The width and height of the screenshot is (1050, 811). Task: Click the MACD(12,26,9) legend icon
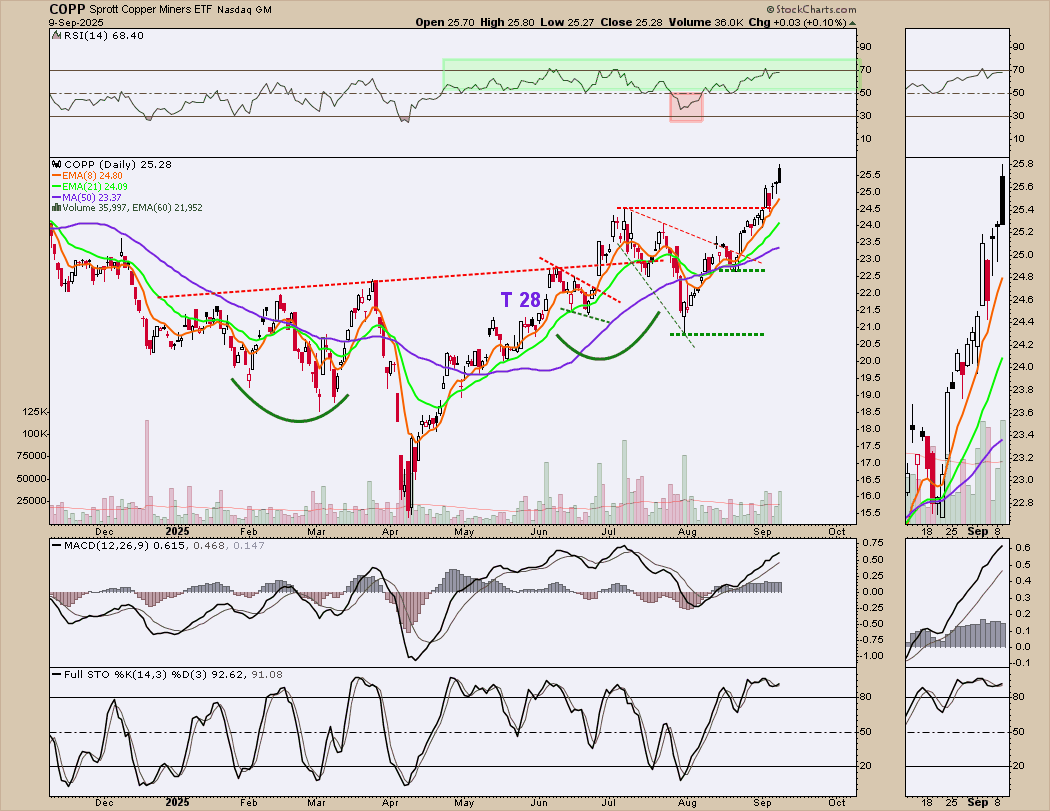(x=57, y=546)
